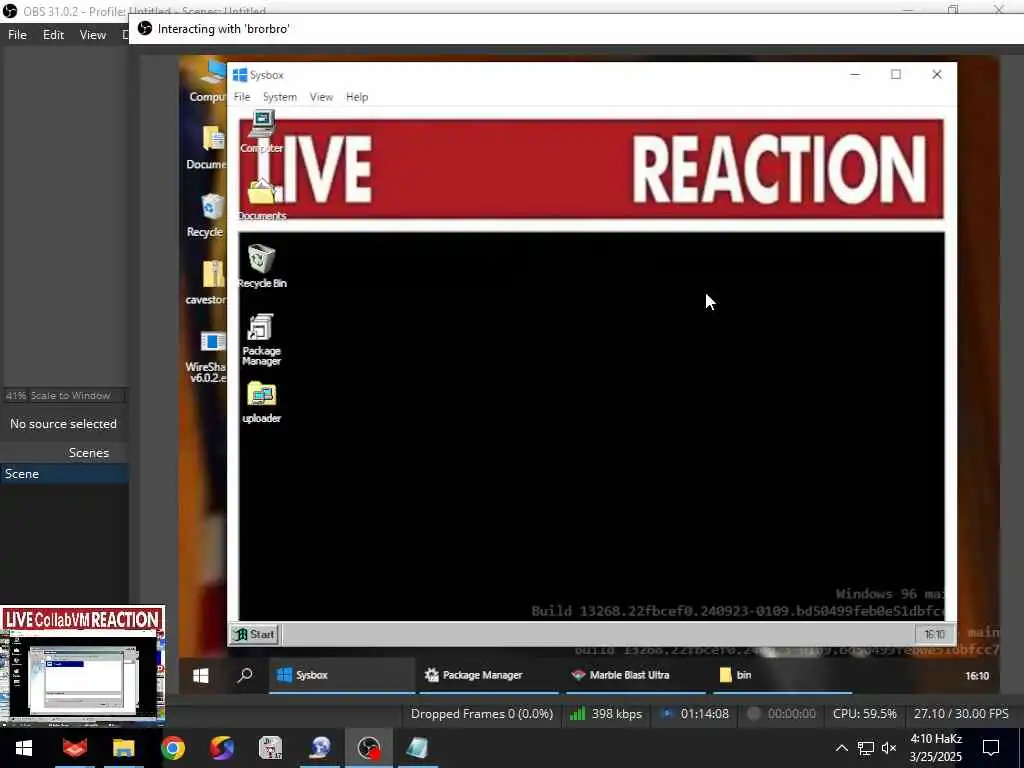Open the globe network app in taskbar
1024x768 pixels.
tap(320, 748)
